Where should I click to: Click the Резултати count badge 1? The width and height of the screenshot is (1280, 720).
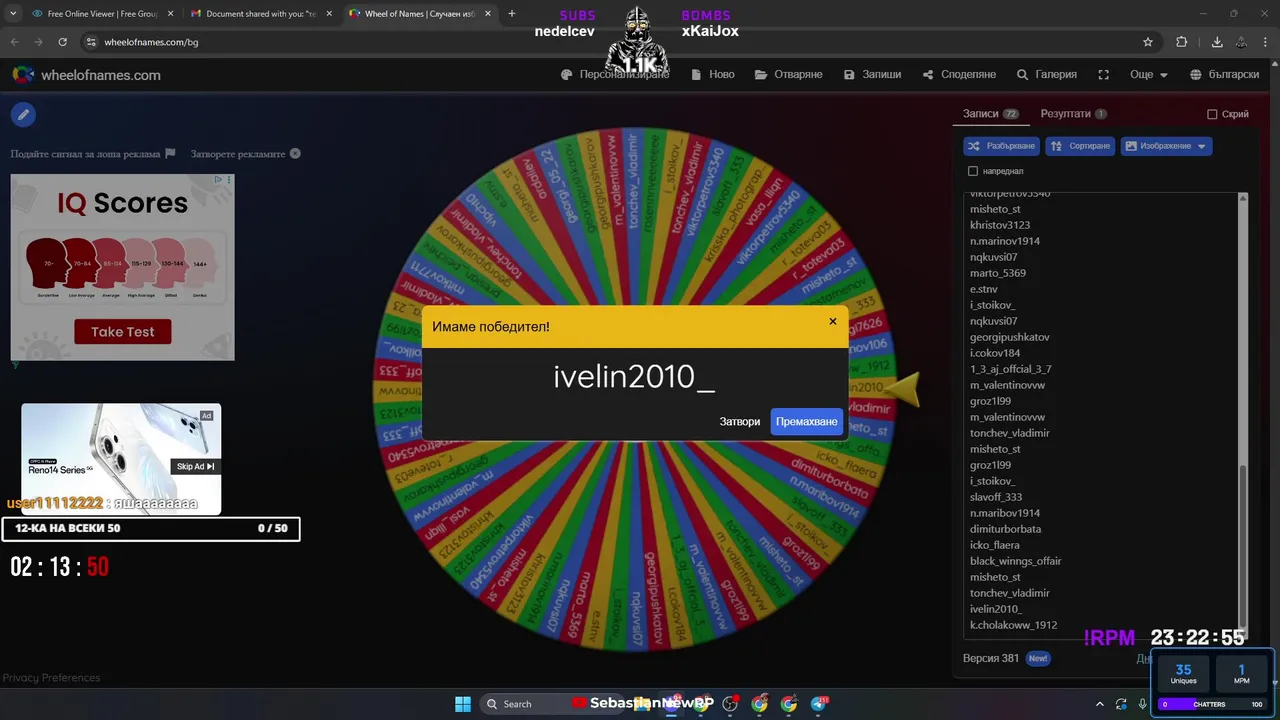[1101, 114]
